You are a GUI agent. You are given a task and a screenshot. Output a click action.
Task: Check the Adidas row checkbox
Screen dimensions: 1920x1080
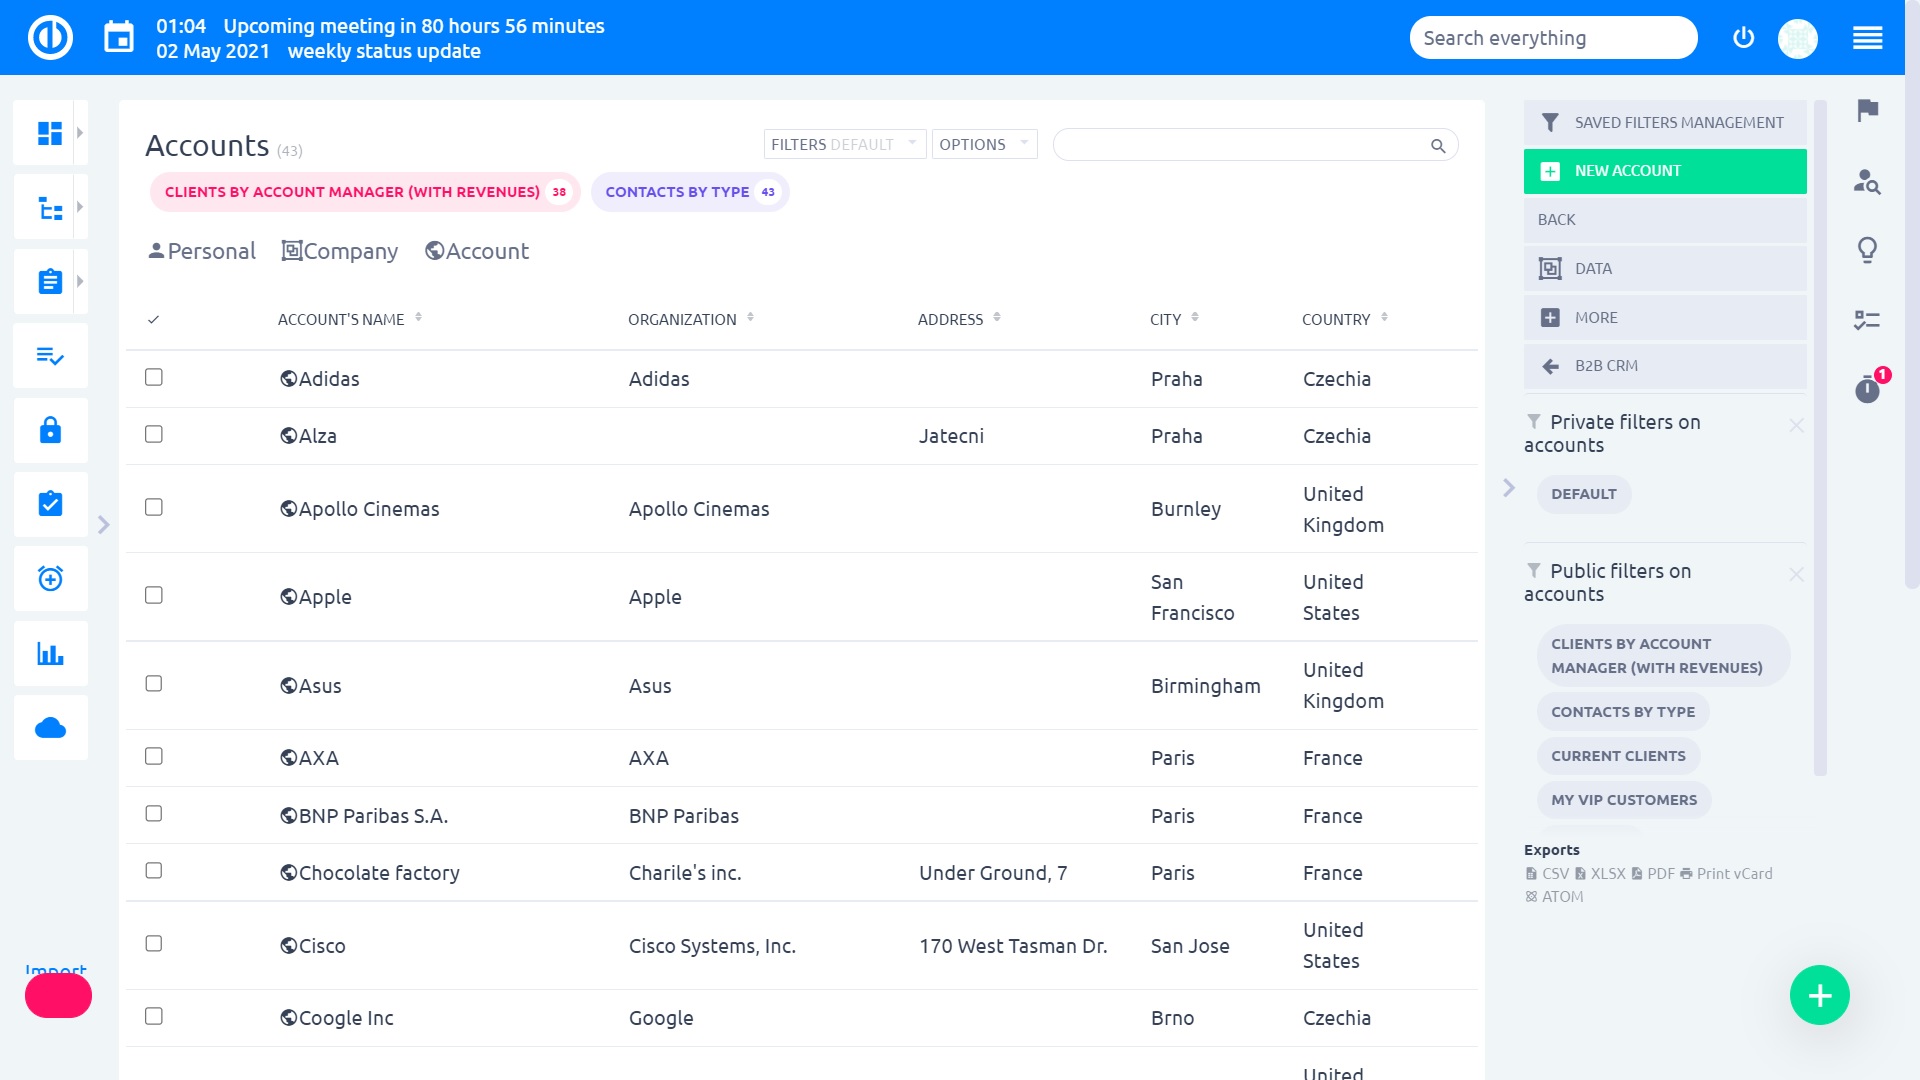[x=153, y=377]
